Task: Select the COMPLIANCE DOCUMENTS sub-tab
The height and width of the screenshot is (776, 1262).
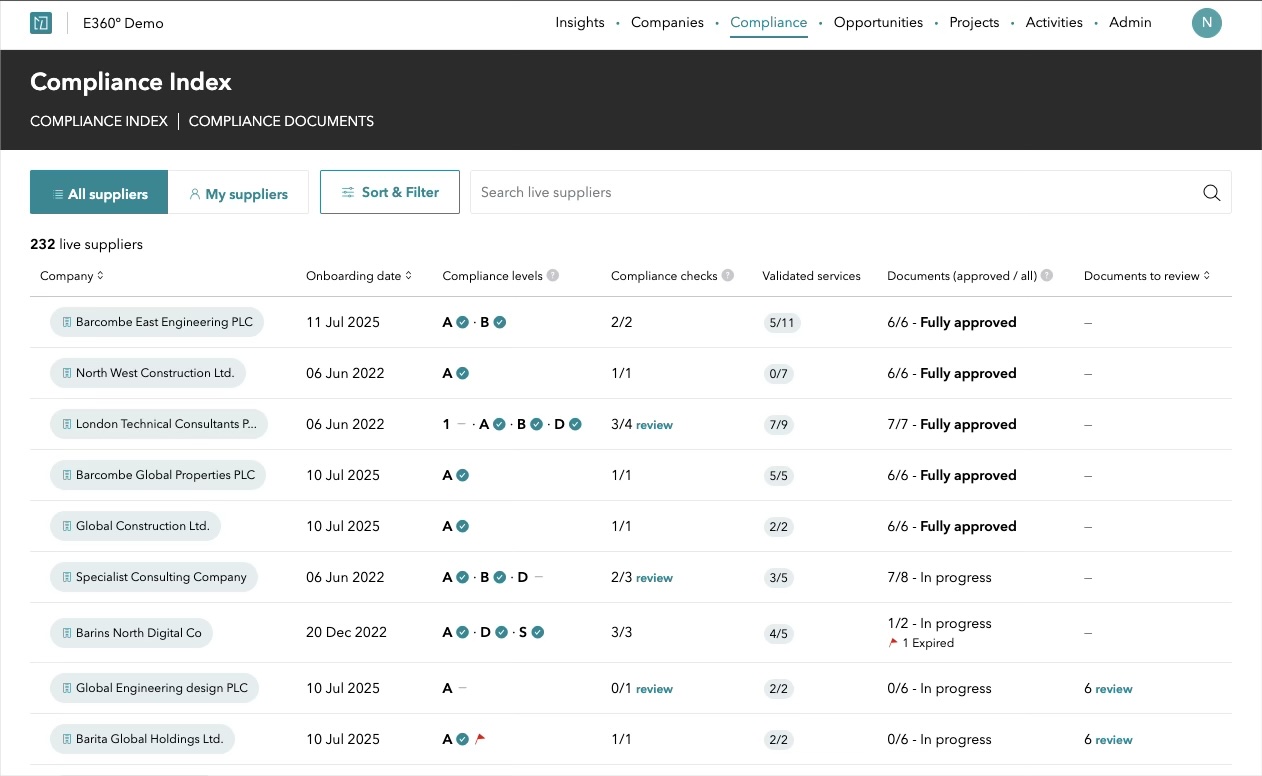Action: 281,121
